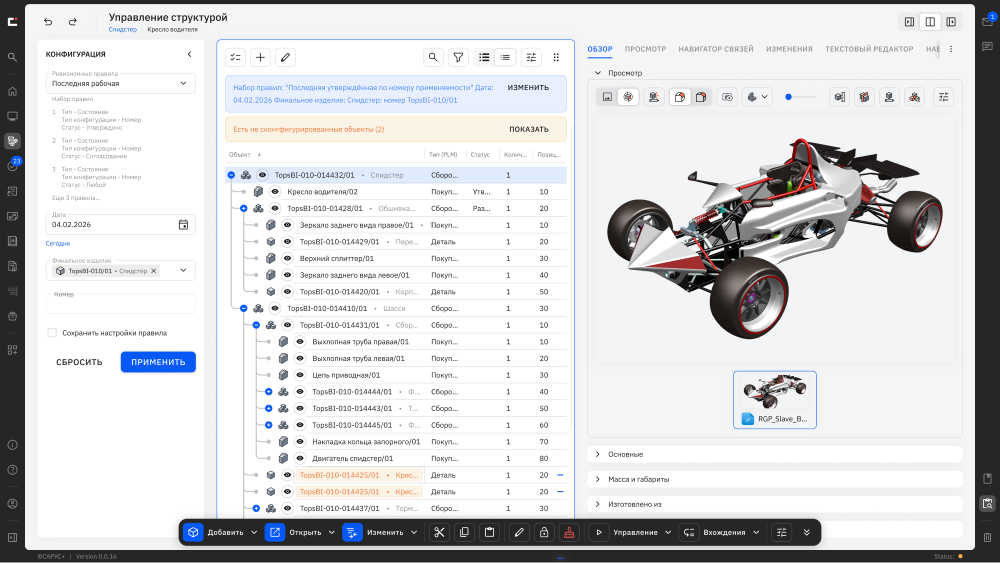The width and height of the screenshot is (1000, 563).
Task: Enable the Сохранить настройки правила checkbox
Action: tap(52, 333)
